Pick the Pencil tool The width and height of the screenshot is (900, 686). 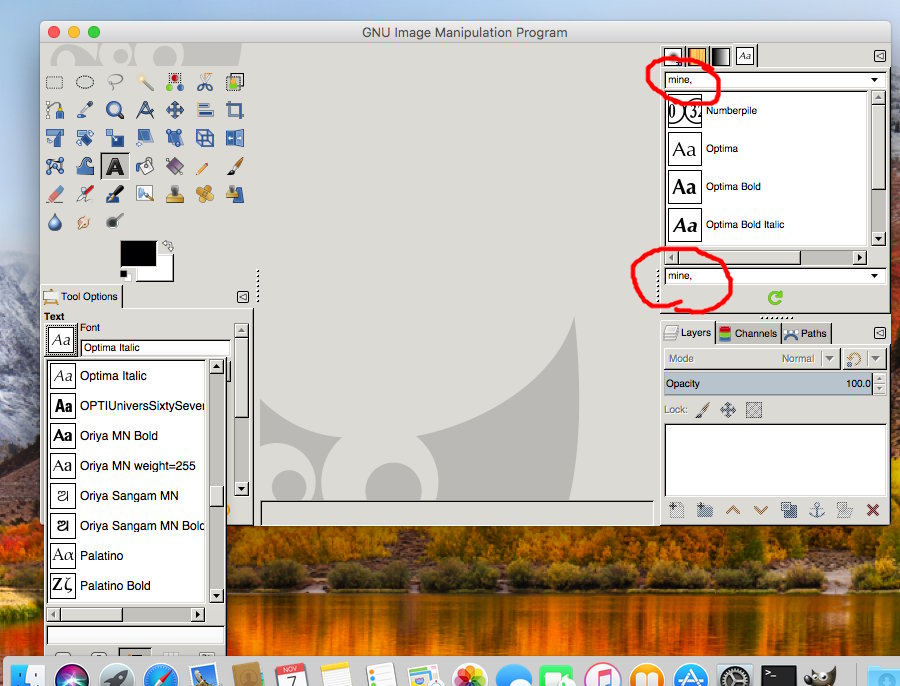point(202,168)
